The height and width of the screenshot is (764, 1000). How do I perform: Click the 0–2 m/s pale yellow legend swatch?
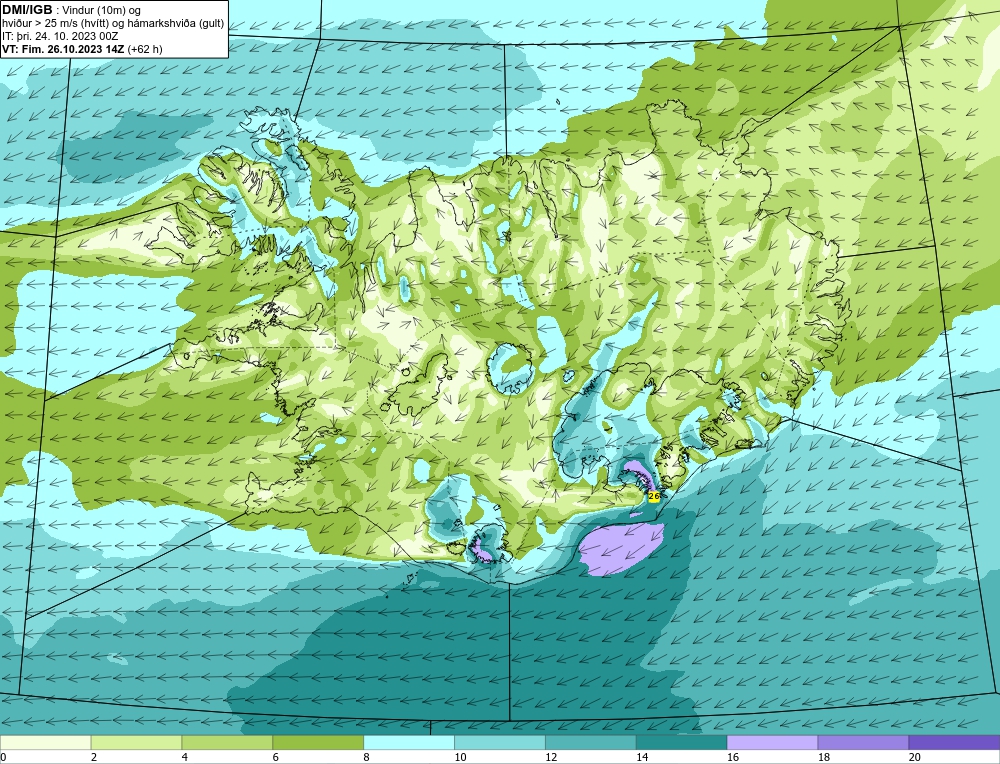click(x=45, y=742)
